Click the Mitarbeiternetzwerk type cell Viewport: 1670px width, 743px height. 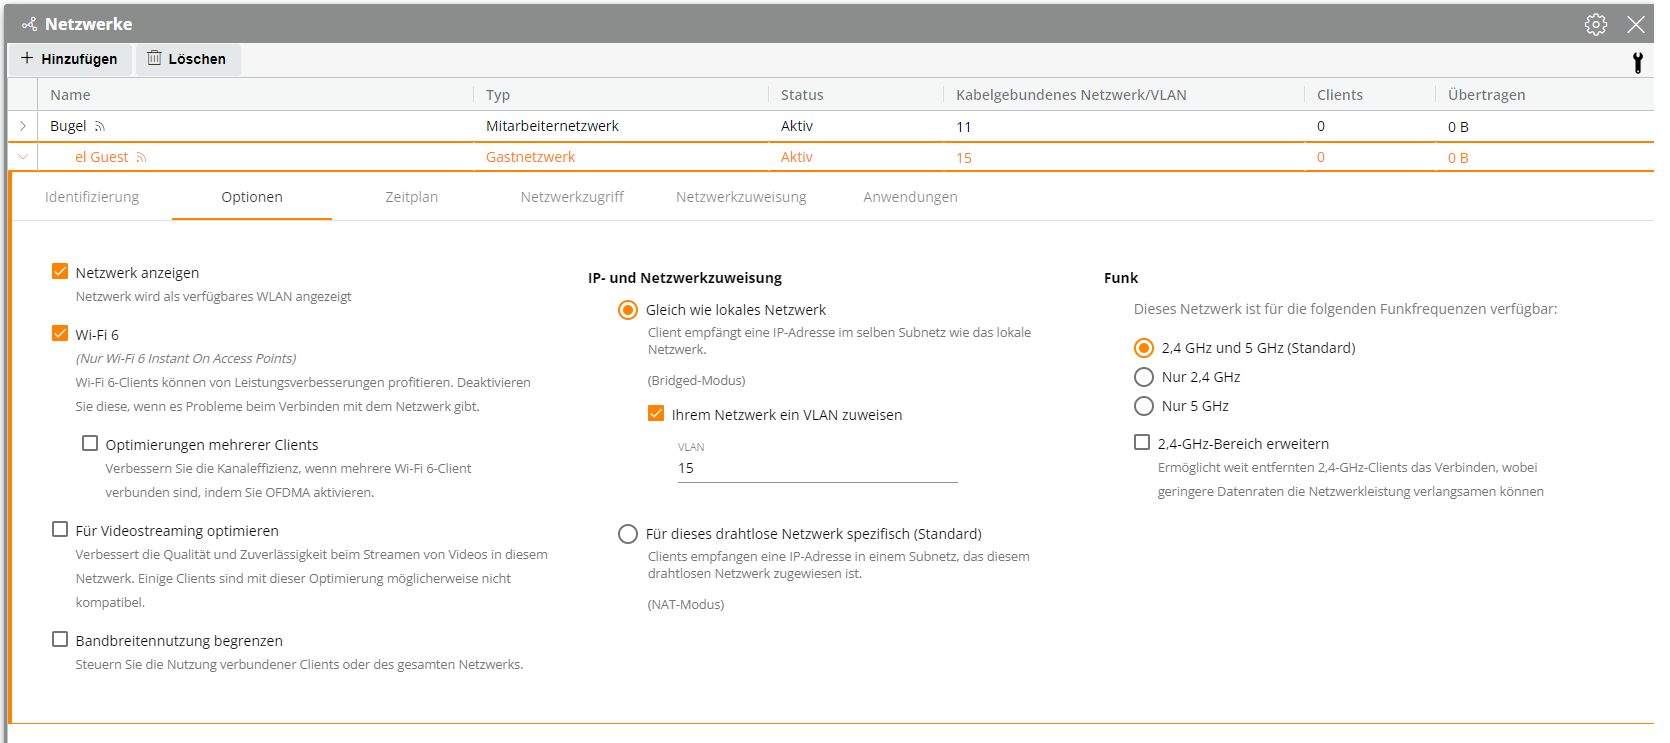pos(552,126)
